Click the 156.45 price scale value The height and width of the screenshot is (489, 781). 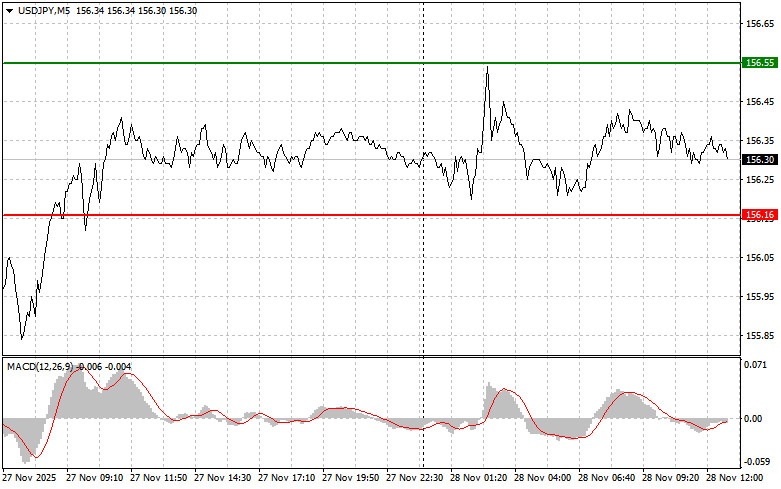pyautogui.click(x=760, y=102)
